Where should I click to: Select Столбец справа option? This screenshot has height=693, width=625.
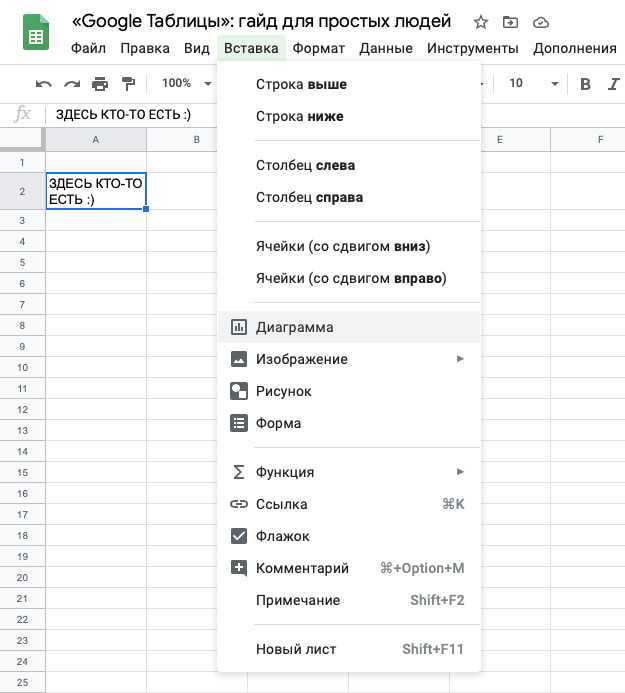pos(349,197)
